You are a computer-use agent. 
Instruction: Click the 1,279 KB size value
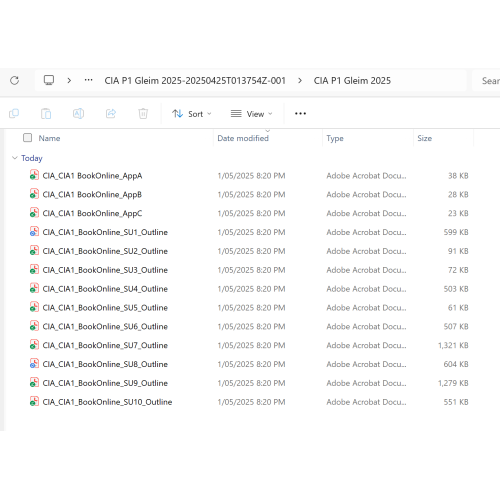(453, 383)
